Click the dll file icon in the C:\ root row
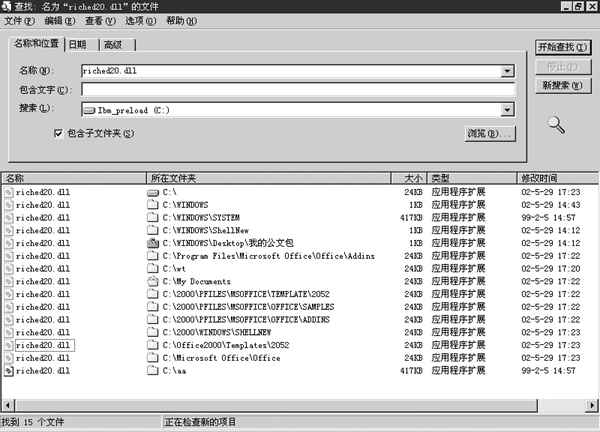600x432 pixels. click(8, 192)
